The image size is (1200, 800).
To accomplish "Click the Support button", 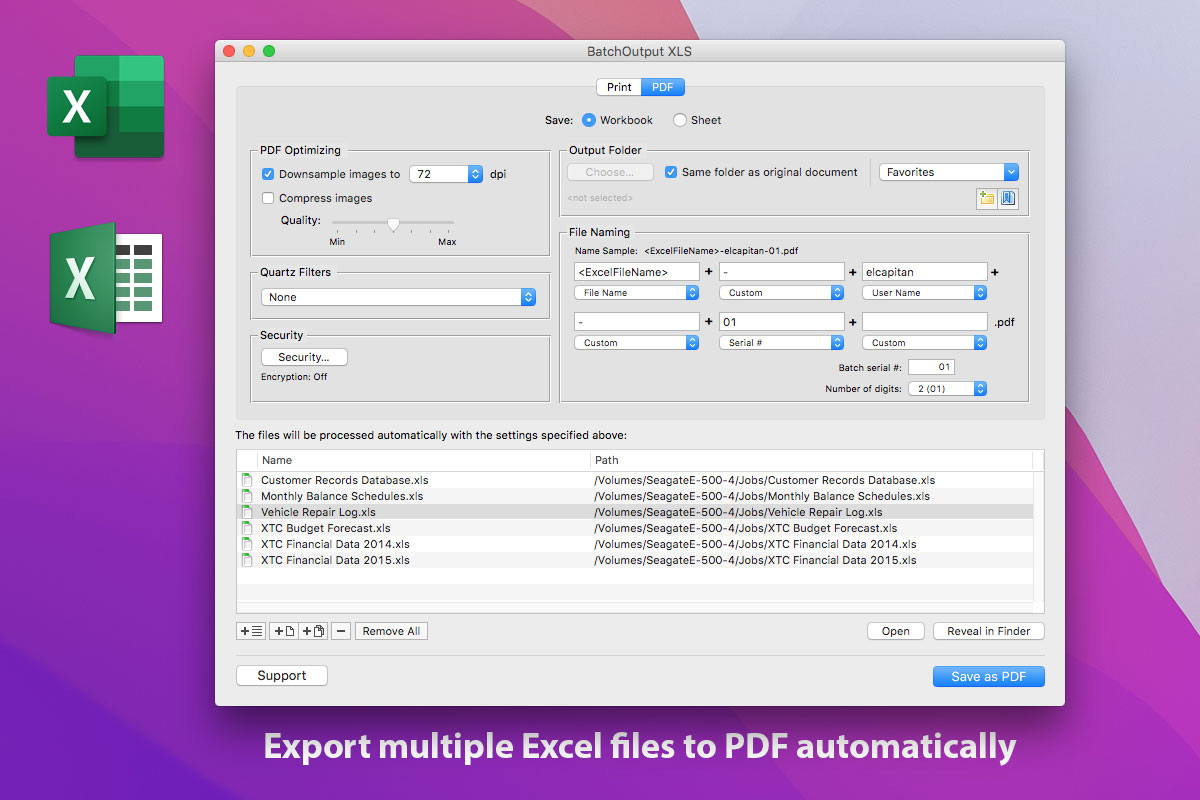I will point(282,676).
